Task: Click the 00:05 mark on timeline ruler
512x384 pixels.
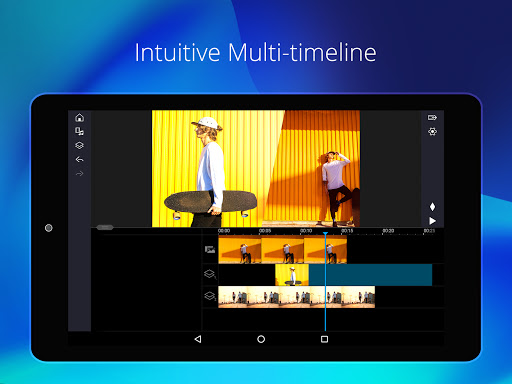Action: [265, 231]
